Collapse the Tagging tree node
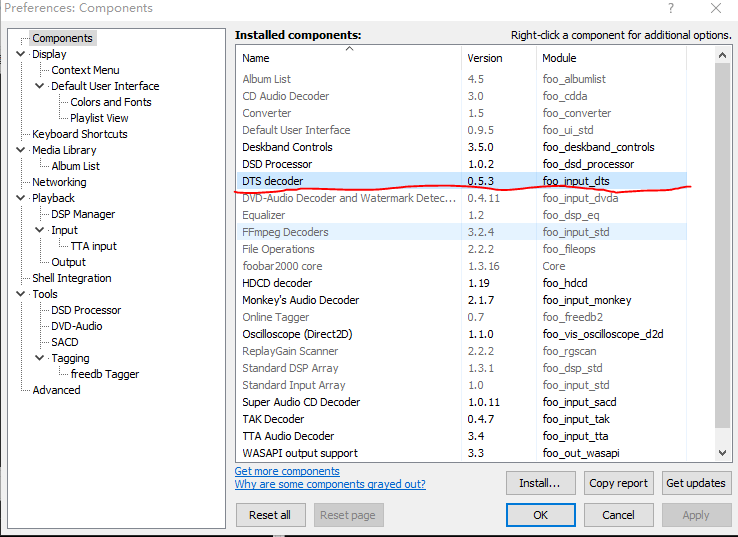Viewport: 738px width, 537px height. click(40, 358)
